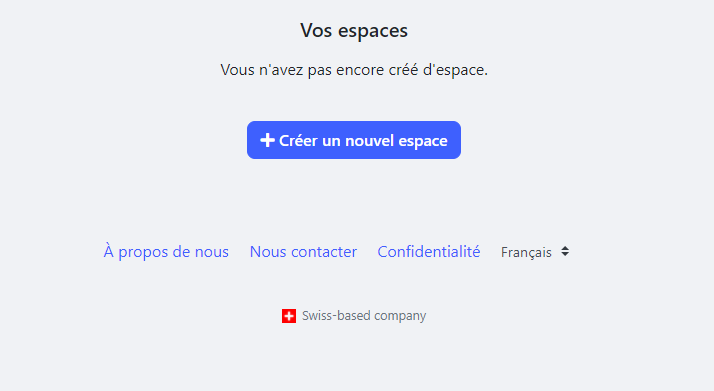Open the À propos de nous link
The image size is (714, 391).
pyautogui.click(x=166, y=252)
